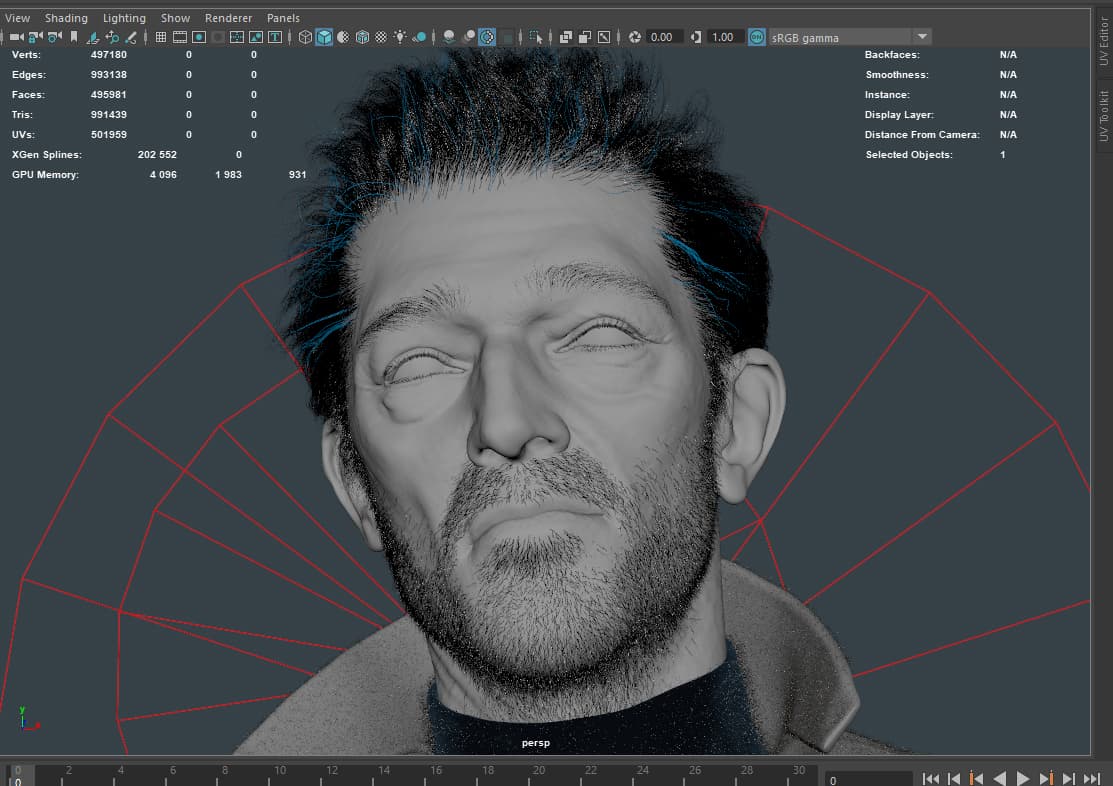Viewport: 1113px width, 786px height.
Task: Open the Lighting menu
Action: (x=124, y=18)
